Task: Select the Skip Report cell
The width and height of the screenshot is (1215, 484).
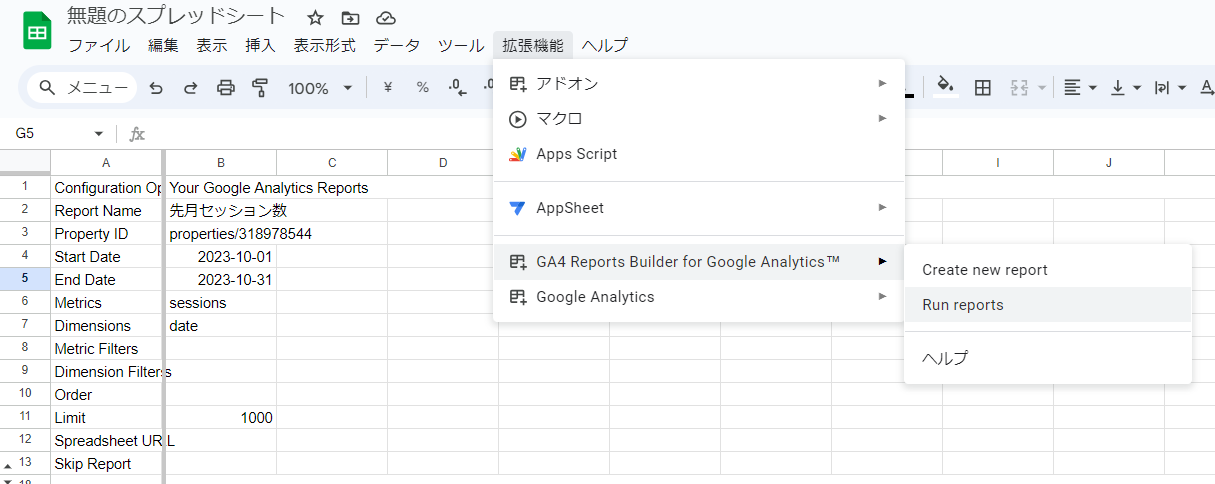Action: click(x=106, y=464)
